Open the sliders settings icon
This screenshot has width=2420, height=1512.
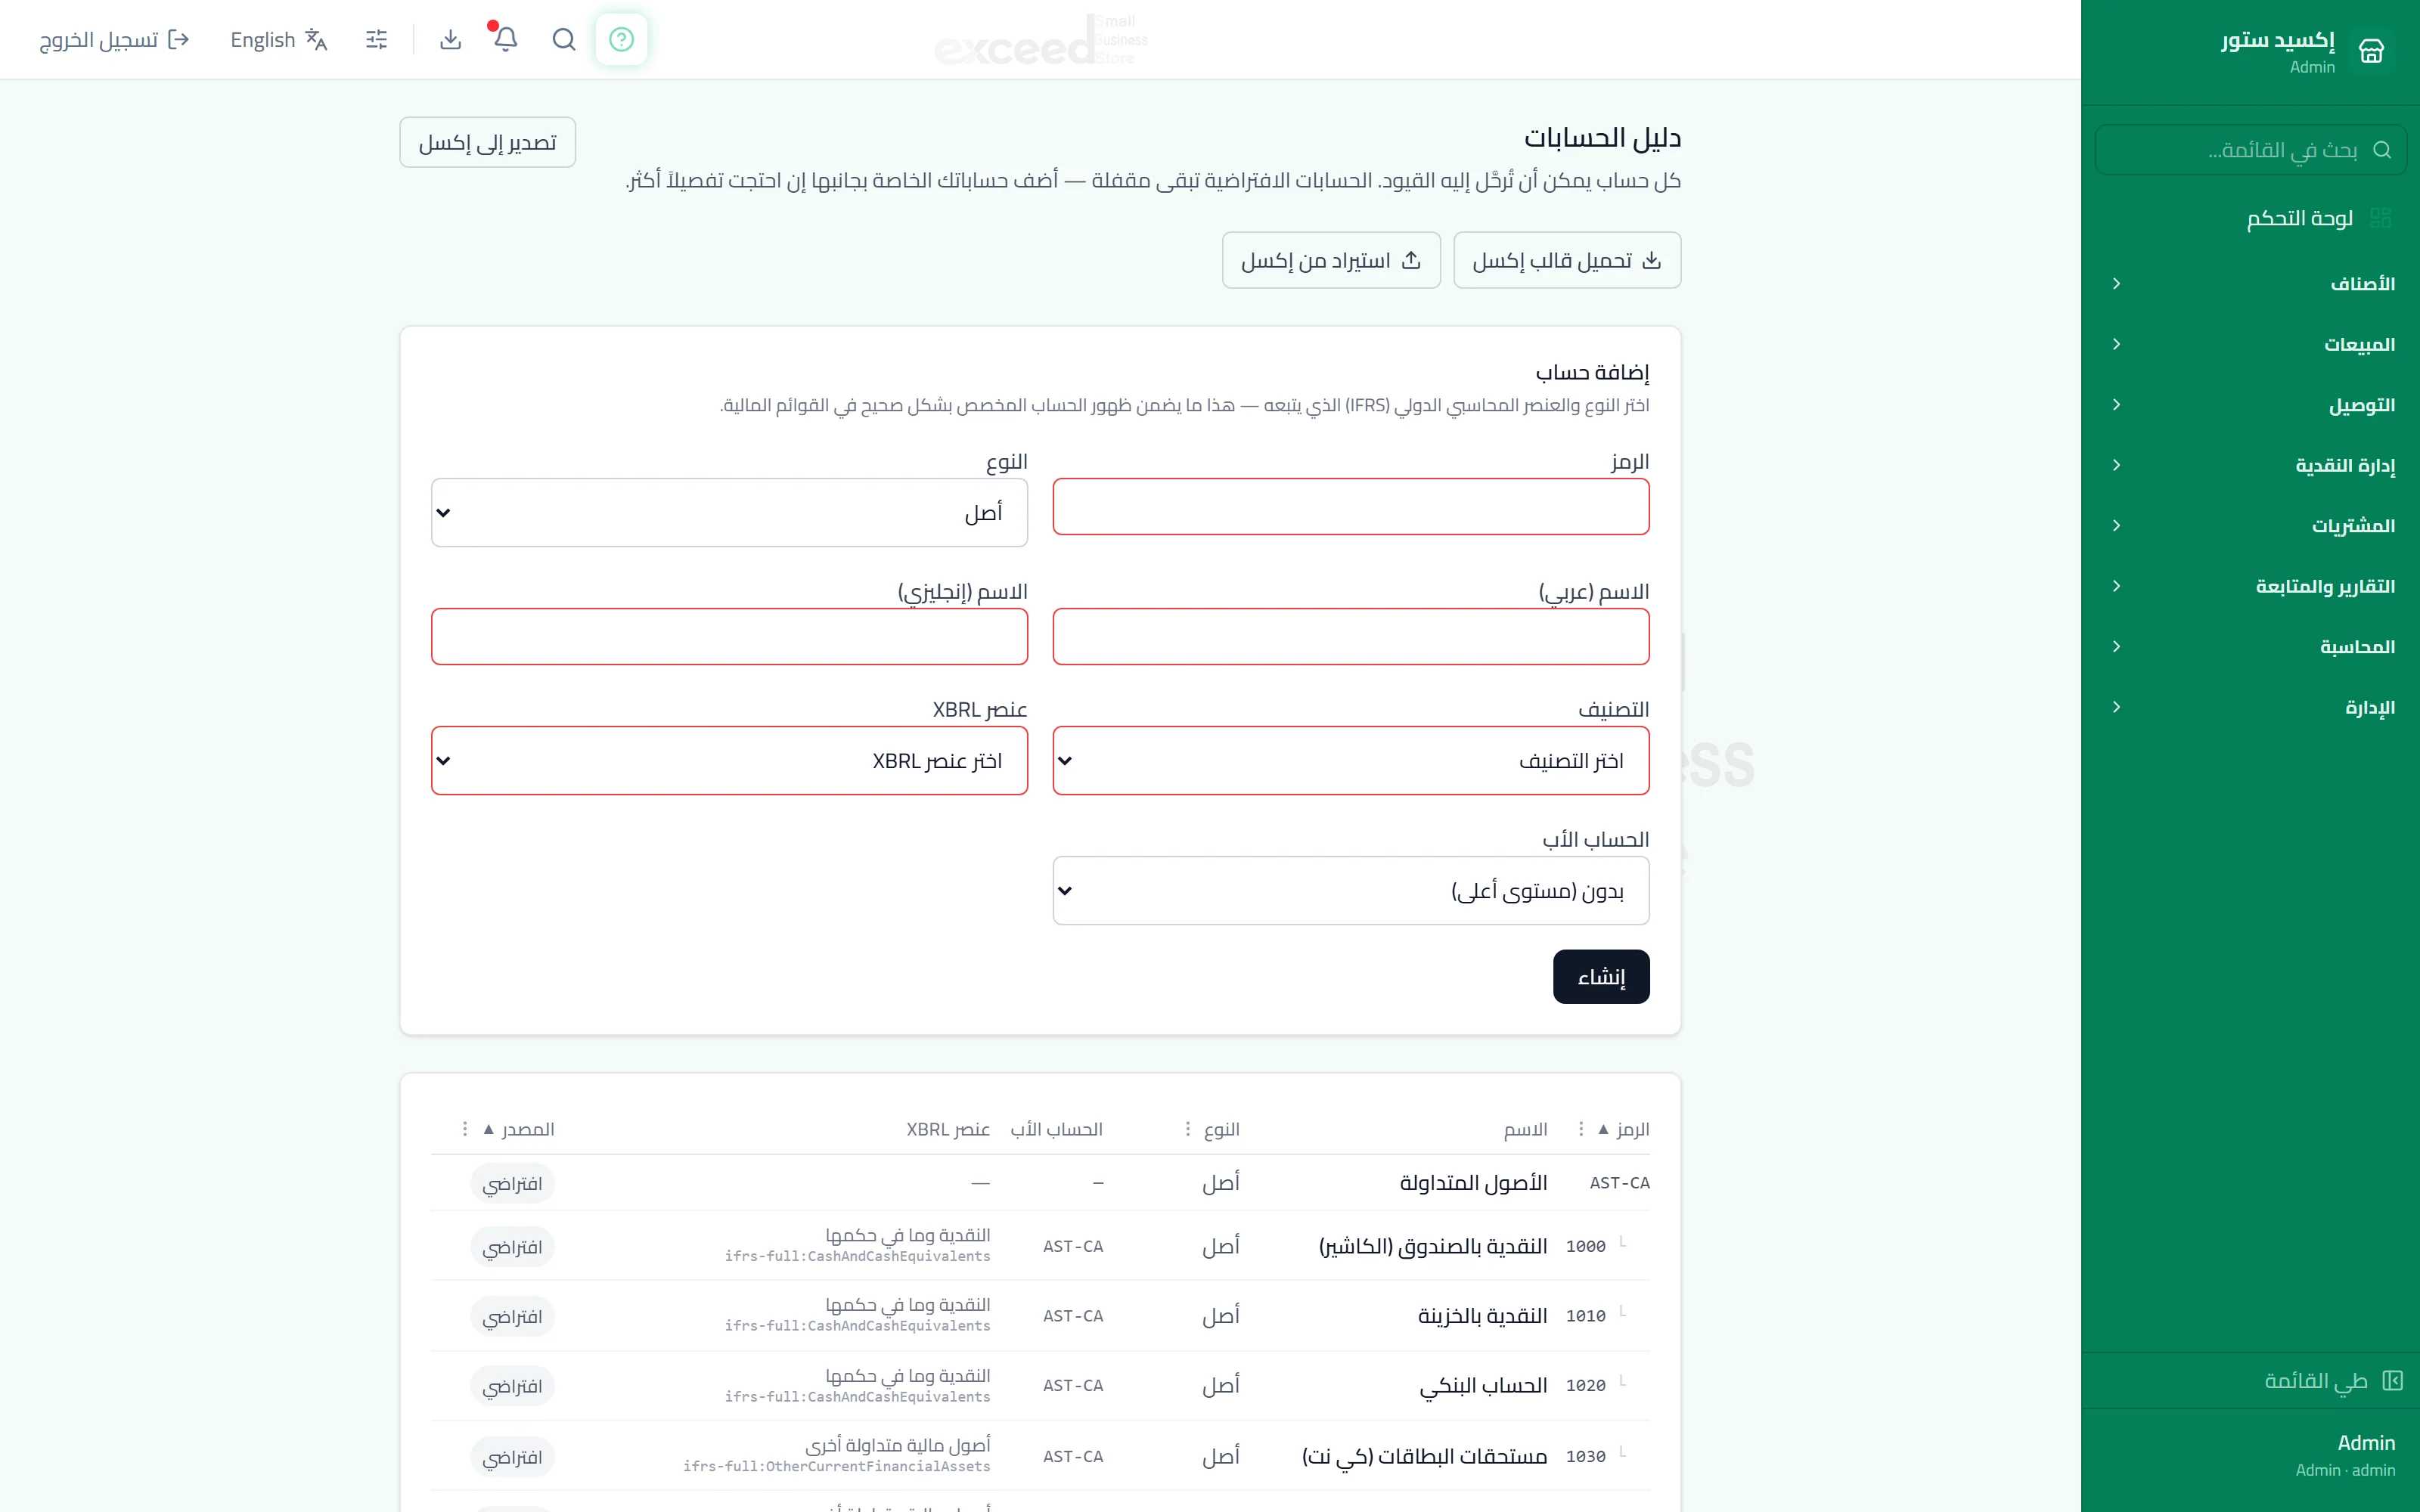376,39
